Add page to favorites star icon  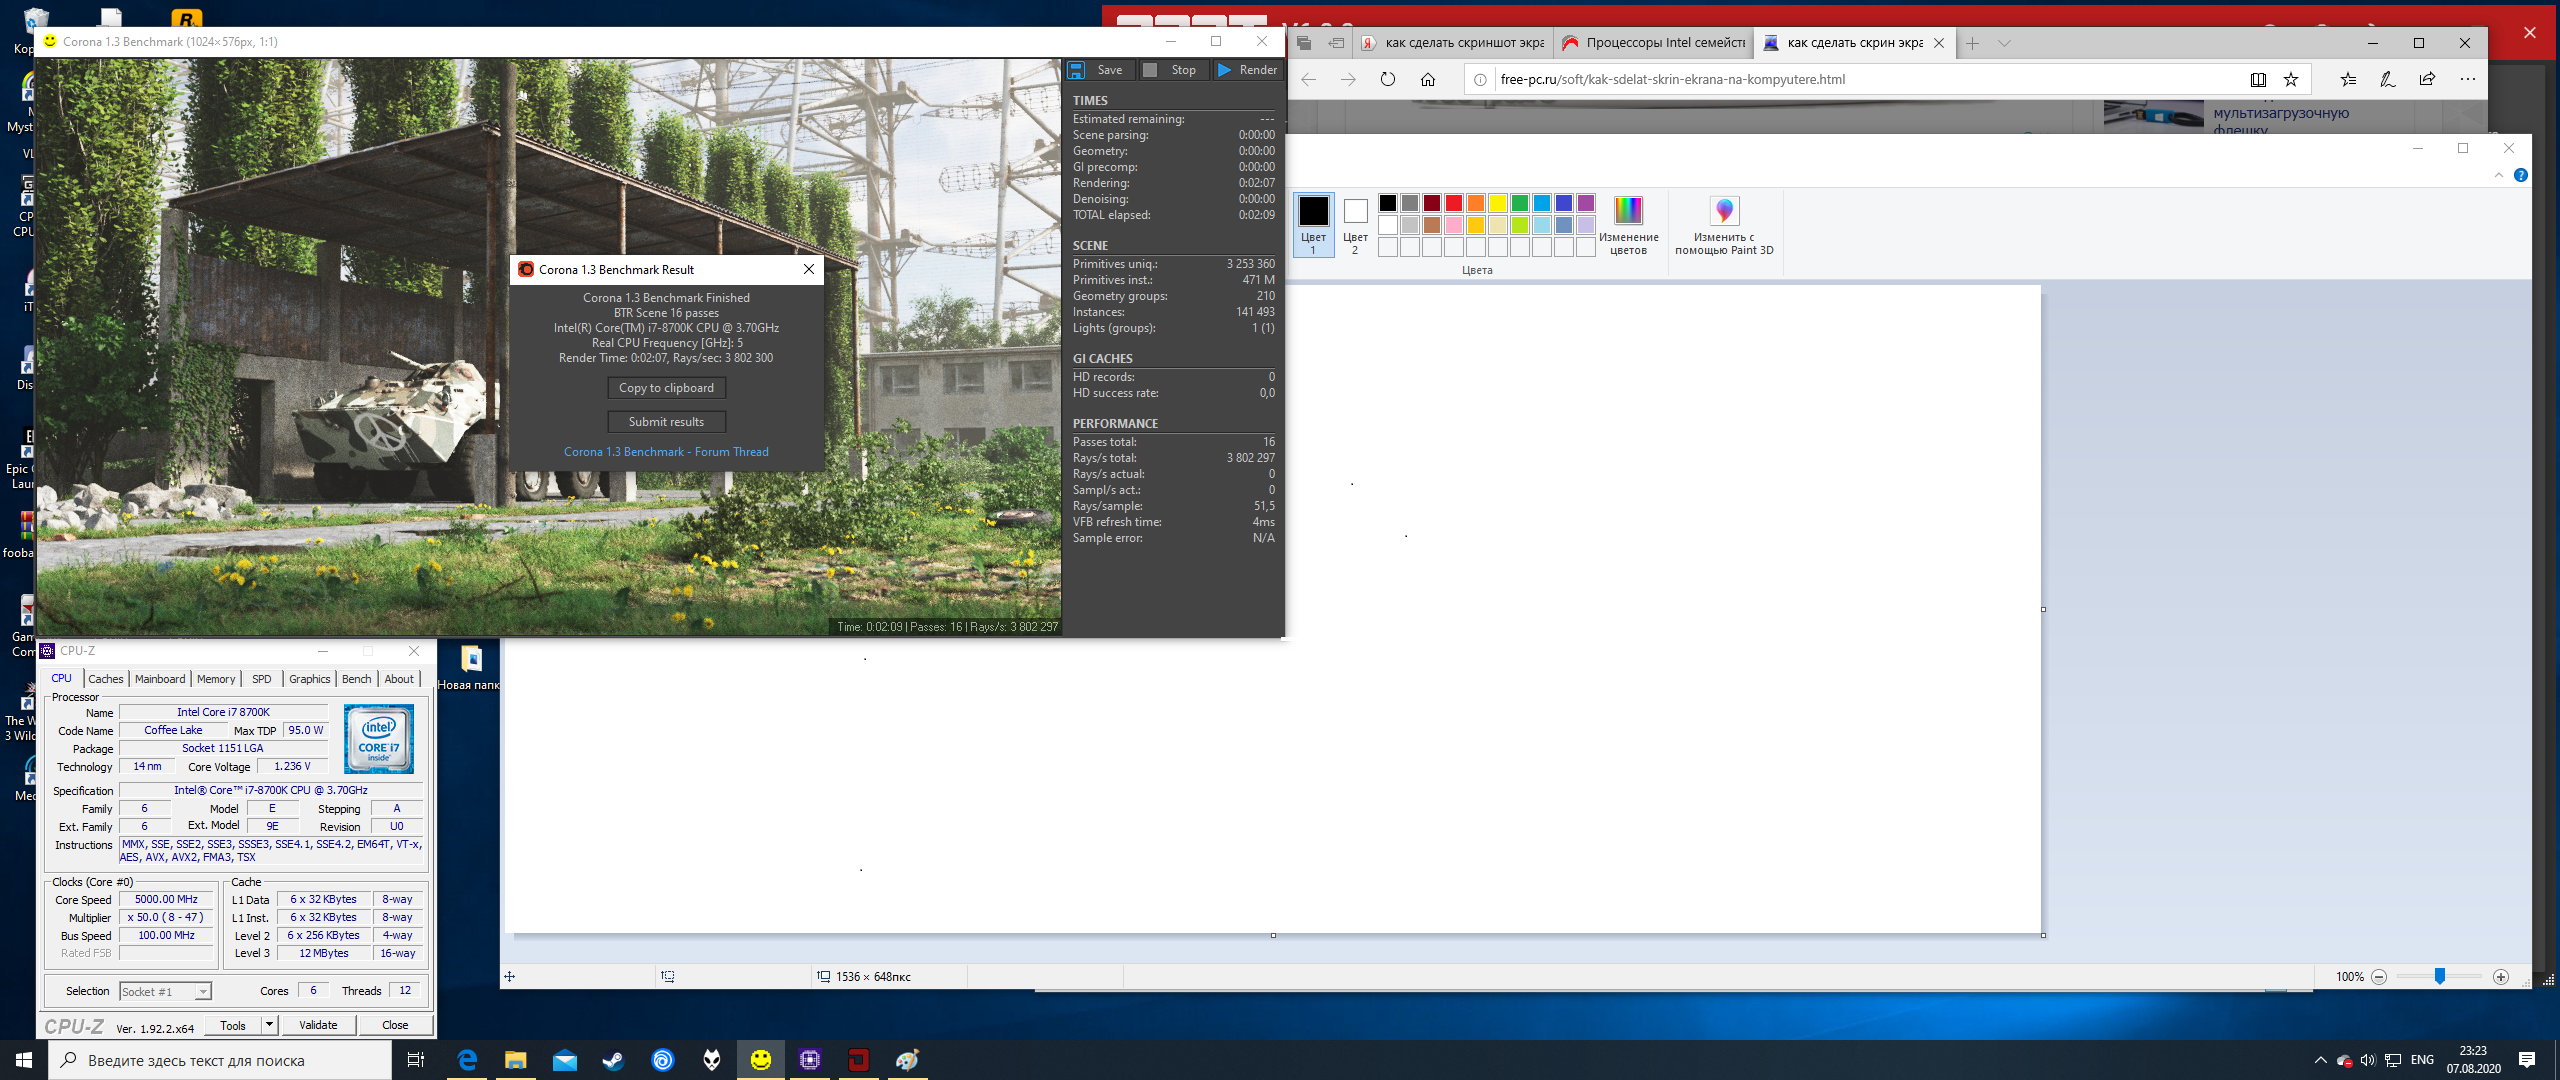coord(2291,79)
